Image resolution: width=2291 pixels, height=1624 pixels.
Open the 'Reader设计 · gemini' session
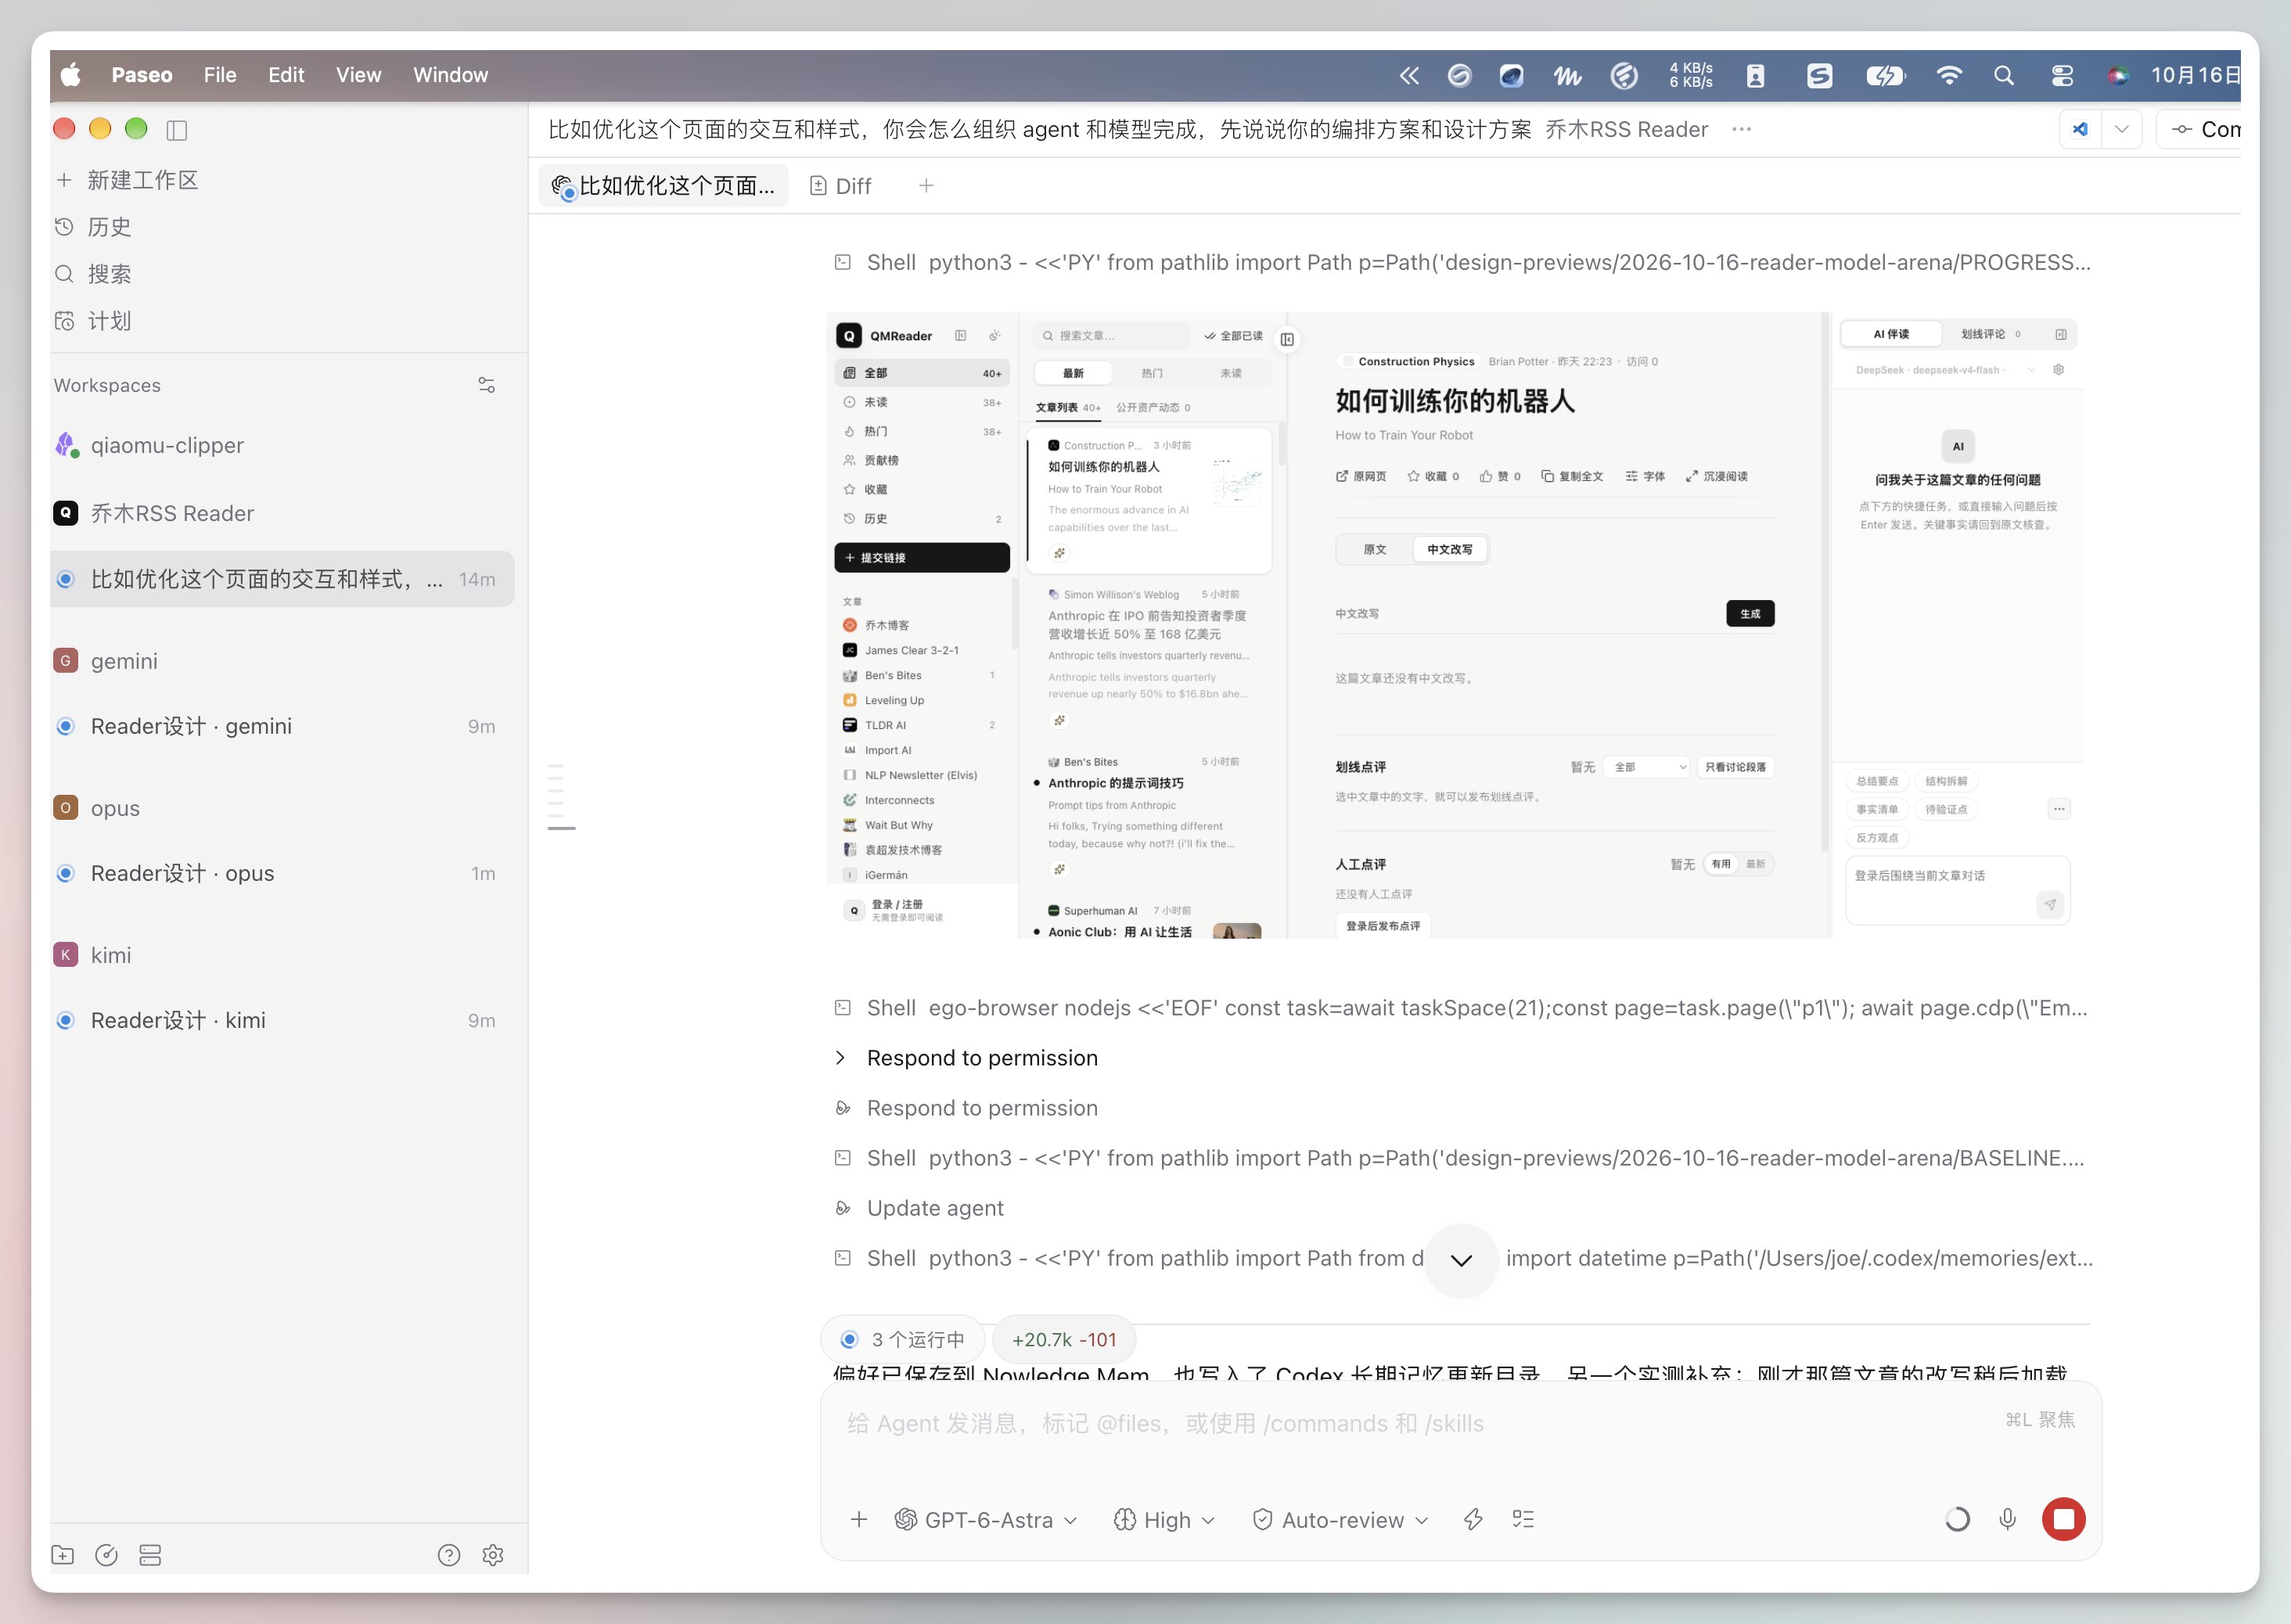tap(282, 726)
